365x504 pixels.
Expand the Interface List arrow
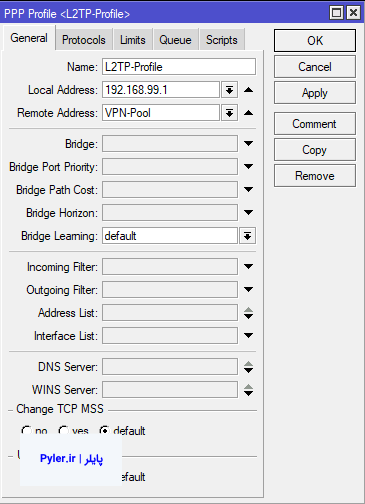coord(248,335)
